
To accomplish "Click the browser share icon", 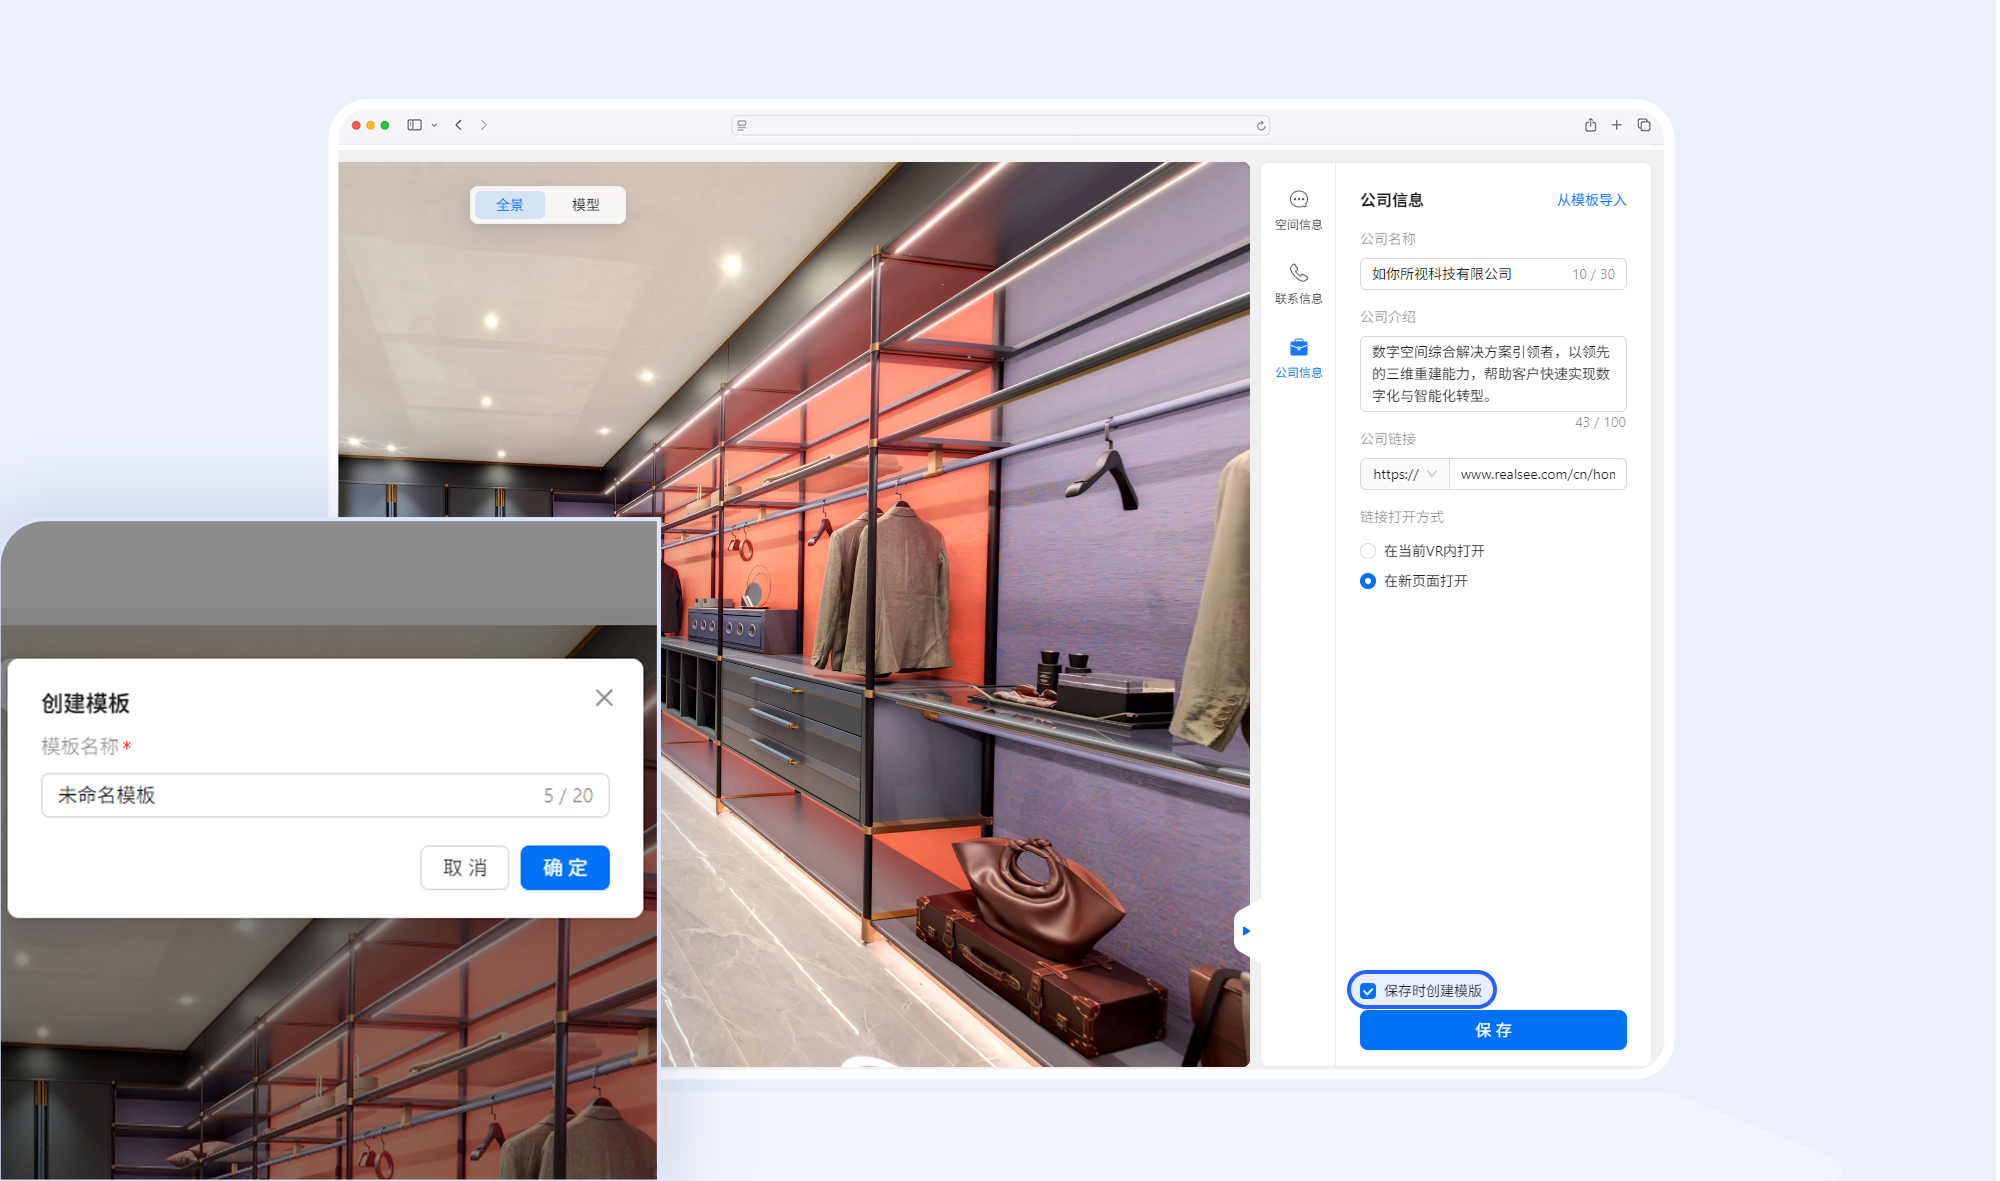I will point(1590,125).
